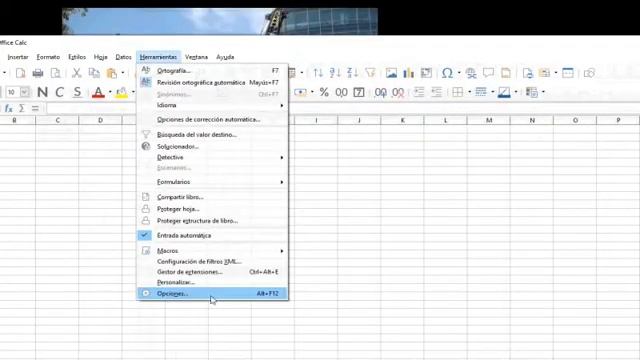Toggle italic with the C button
The width and height of the screenshot is (640, 360).
[x=60, y=92]
